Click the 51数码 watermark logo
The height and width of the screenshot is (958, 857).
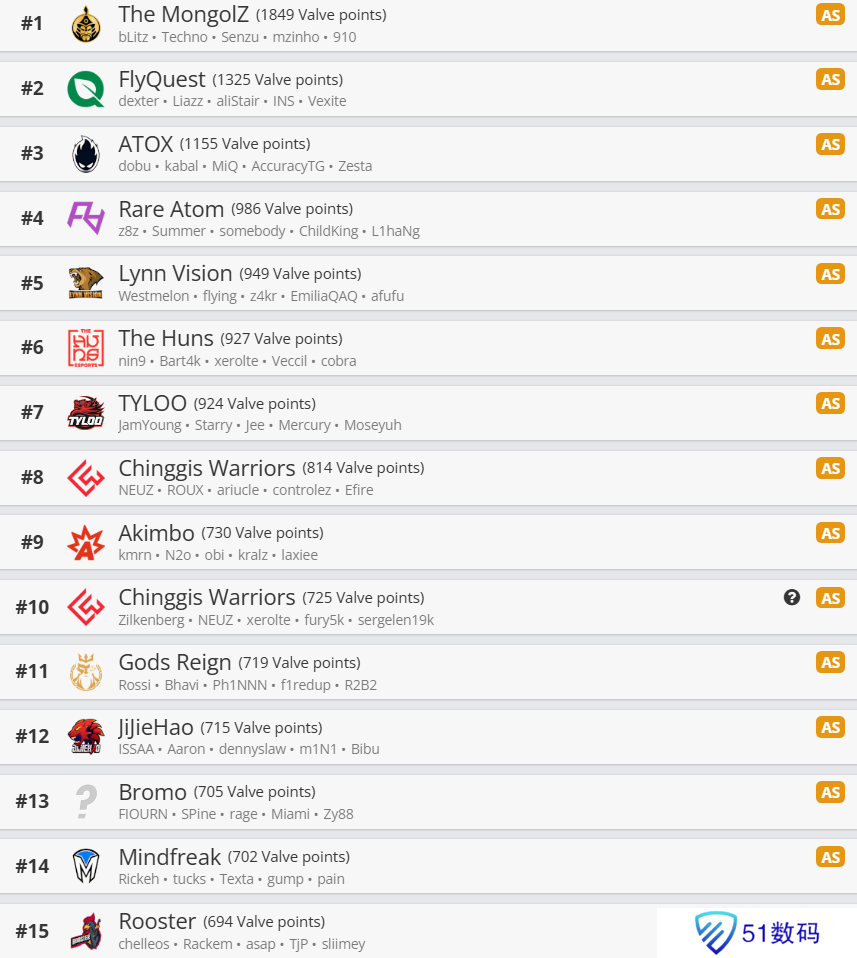[x=757, y=933]
